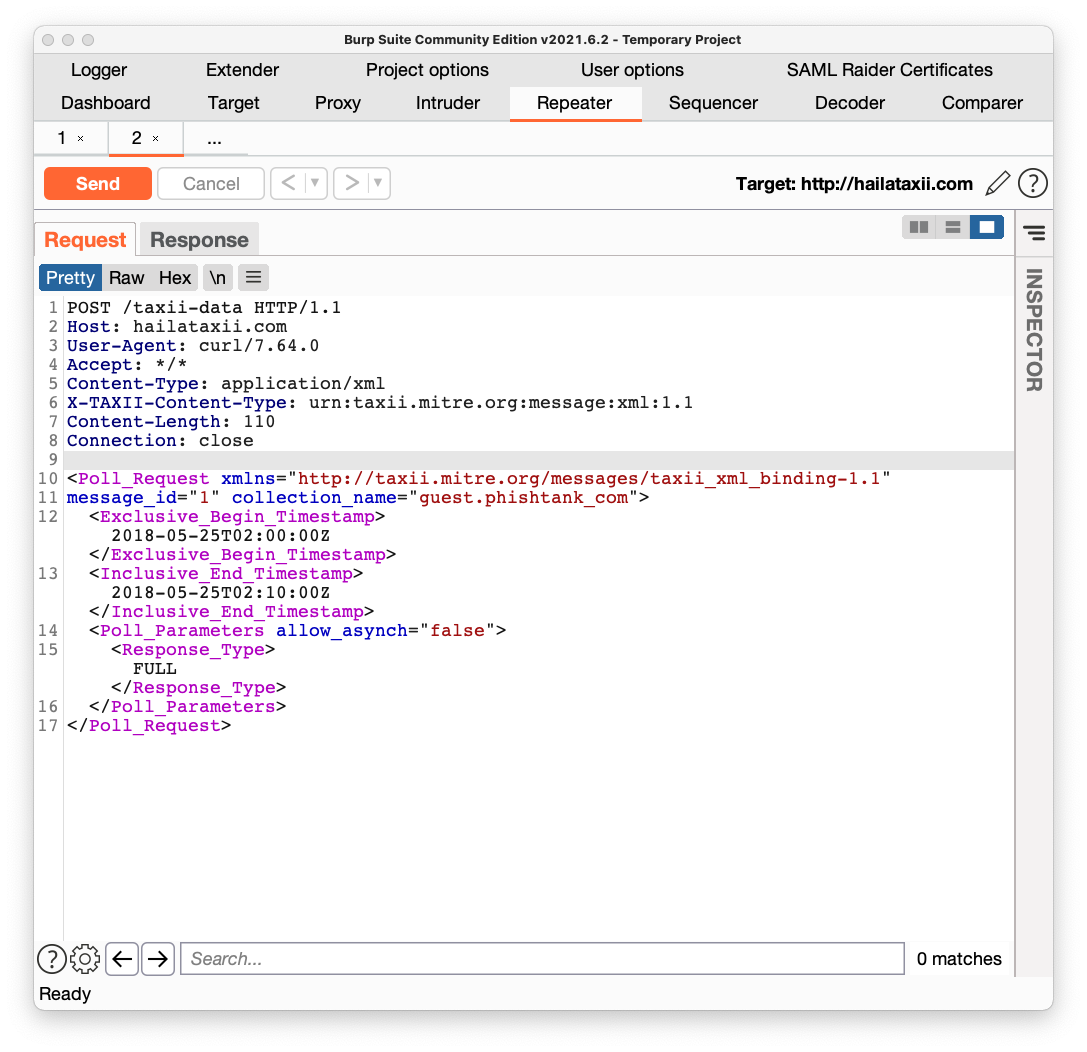Toggle show non-printable chars \n button

pyautogui.click(x=218, y=278)
